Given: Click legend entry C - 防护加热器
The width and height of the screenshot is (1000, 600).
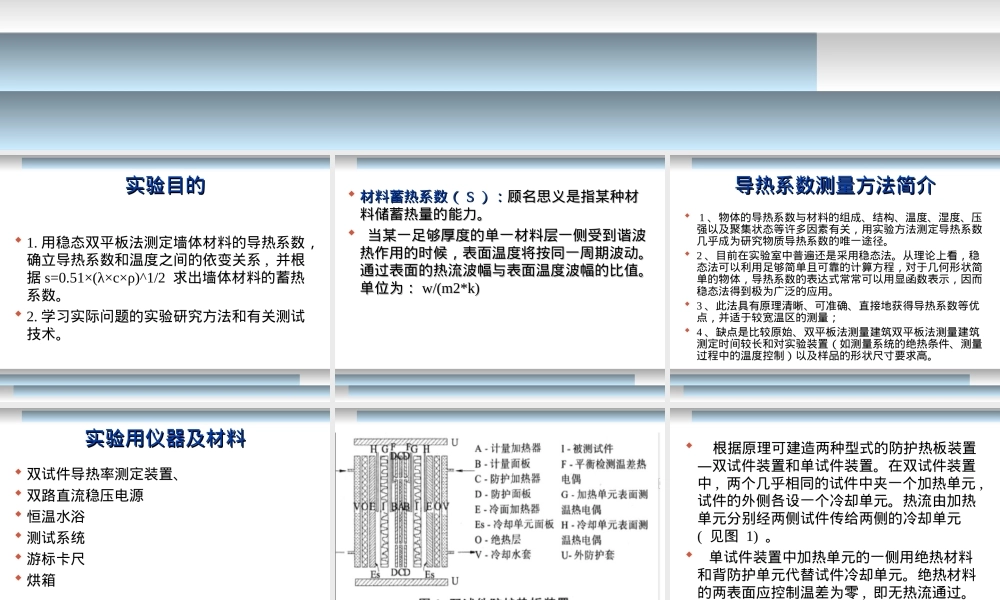Looking at the screenshot, I should pyautogui.click(x=508, y=478).
